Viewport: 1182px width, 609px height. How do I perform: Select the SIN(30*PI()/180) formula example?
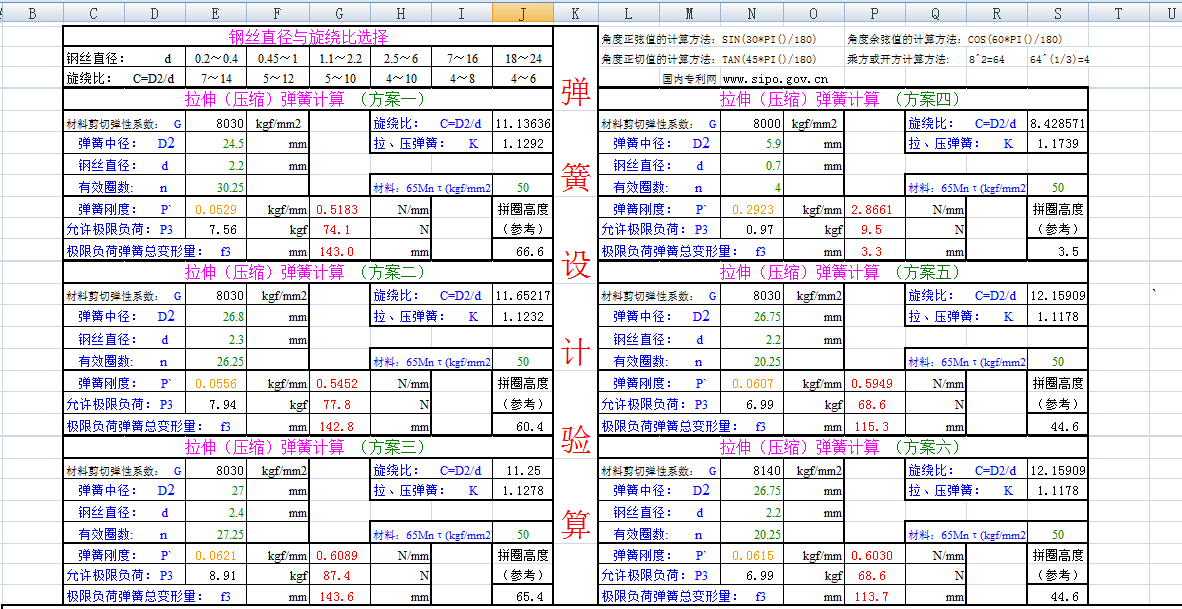click(768, 39)
